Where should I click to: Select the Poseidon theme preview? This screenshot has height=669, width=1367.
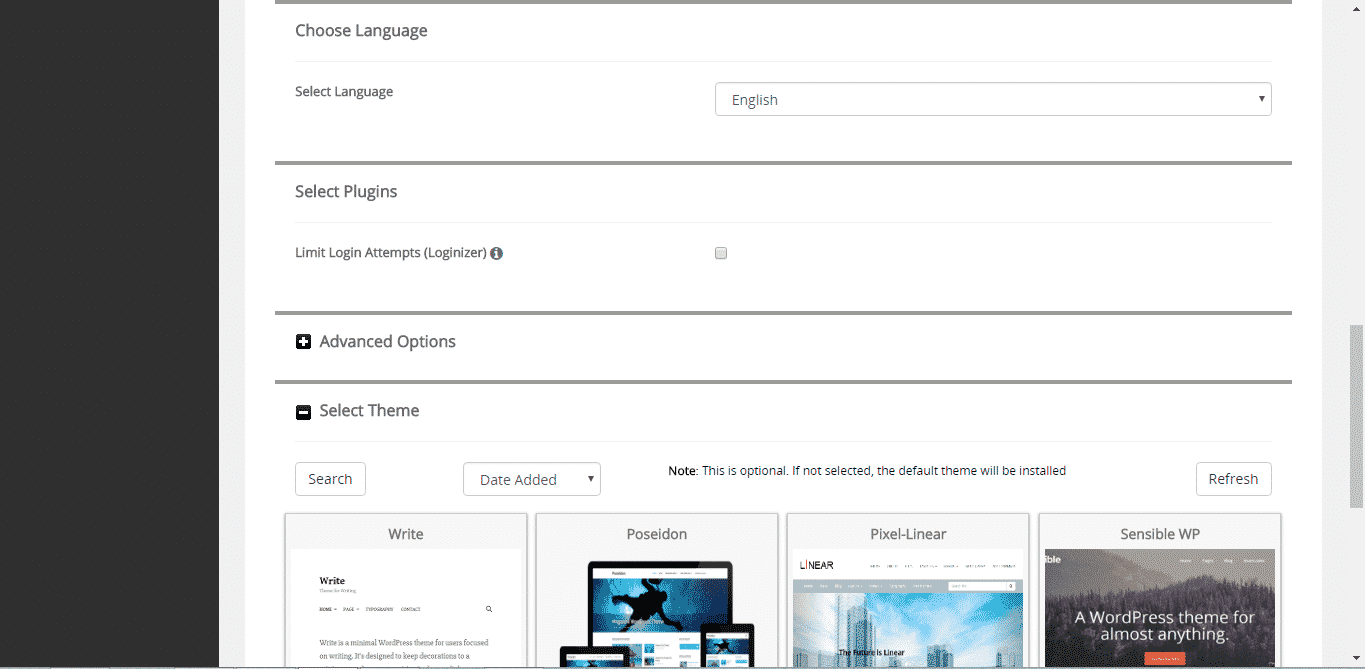tap(657, 608)
